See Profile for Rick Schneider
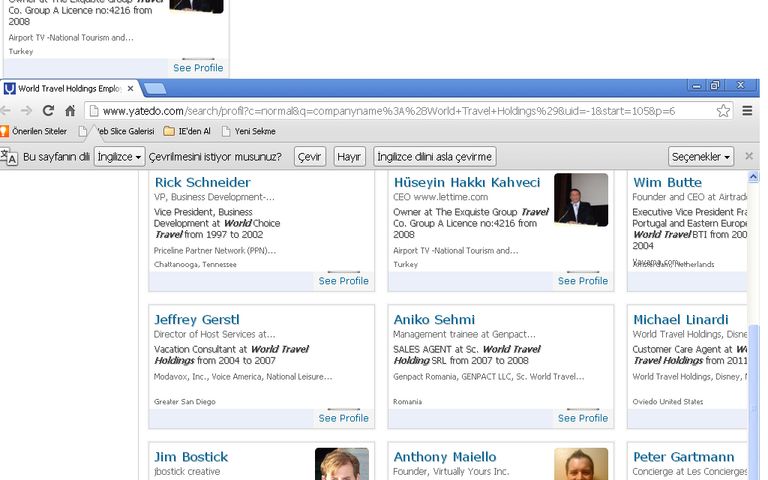This screenshot has width=768, height=480. [x=343, y=281]
